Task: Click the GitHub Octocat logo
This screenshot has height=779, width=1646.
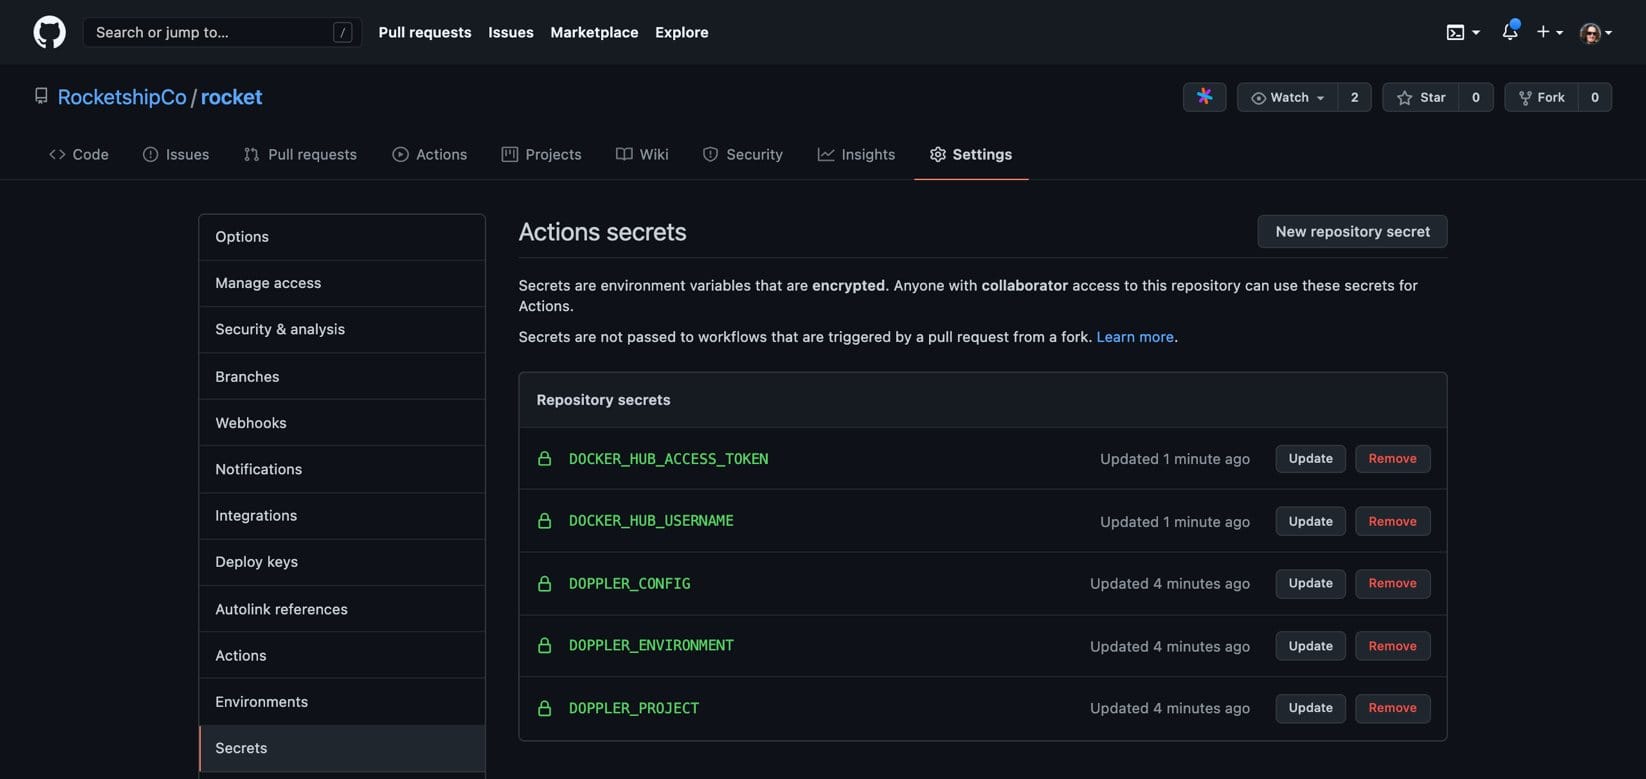Action: [x=49, y=32]
